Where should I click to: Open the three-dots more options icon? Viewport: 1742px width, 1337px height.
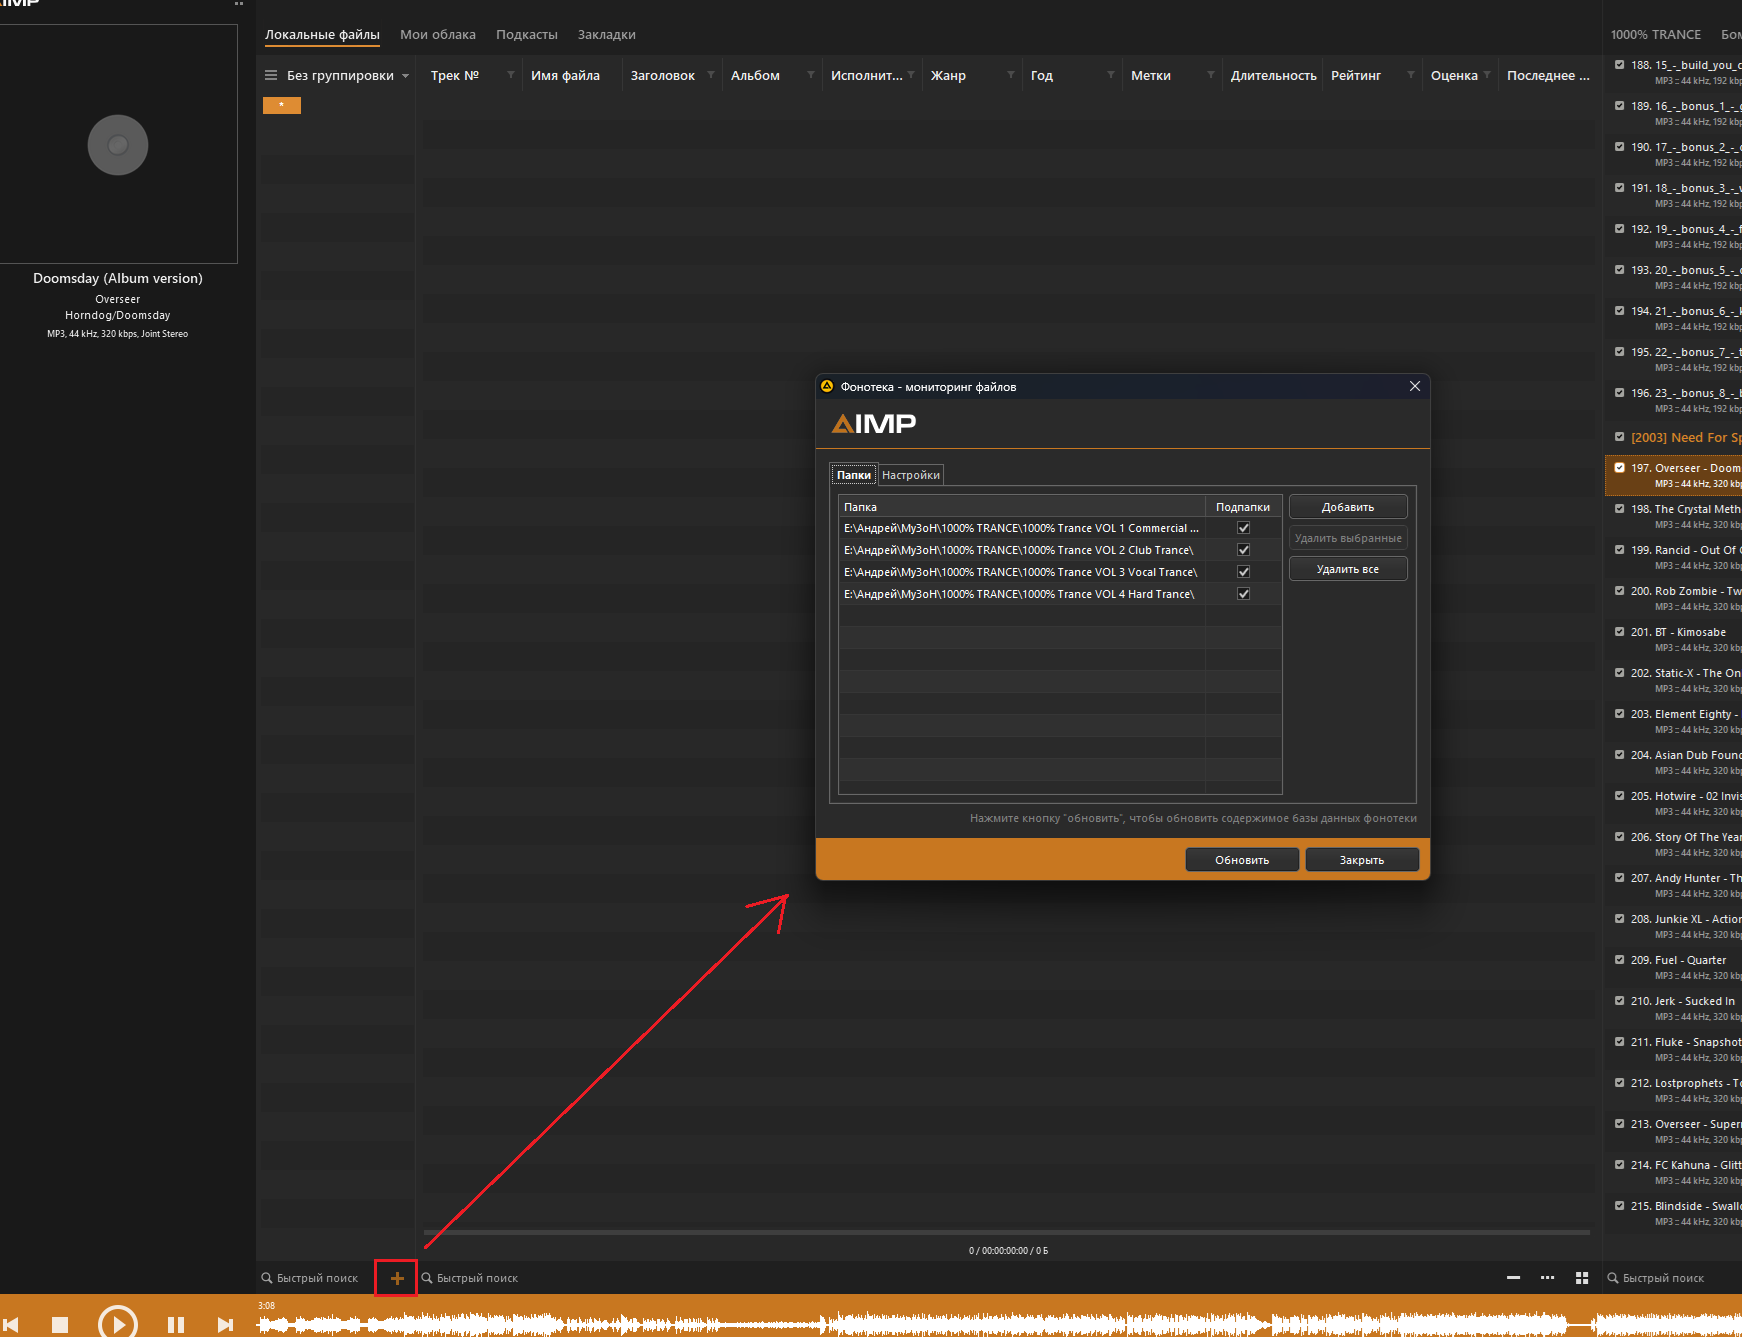(x=1547, y=1278)
